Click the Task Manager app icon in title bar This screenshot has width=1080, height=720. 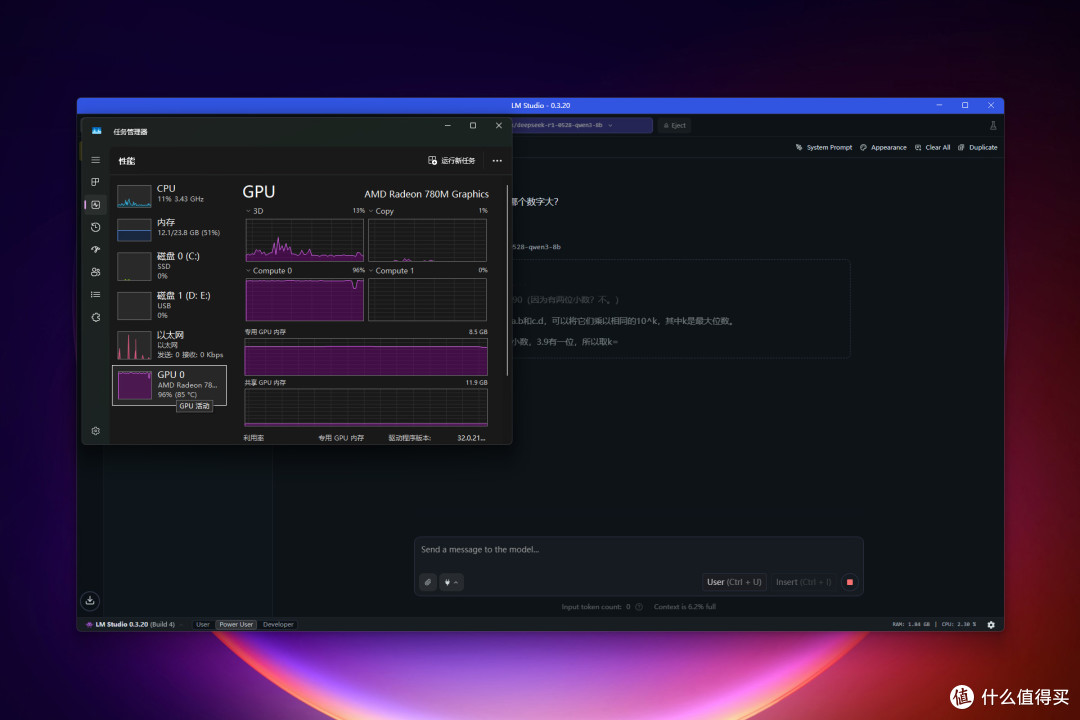point(96,131)
